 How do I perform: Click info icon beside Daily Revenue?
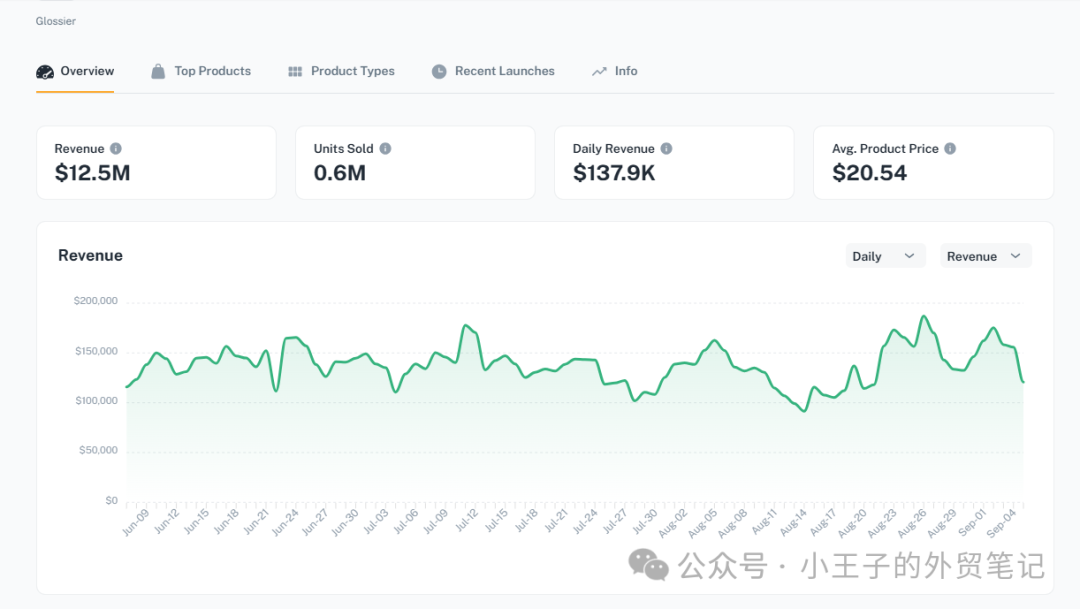click(666, 149)
